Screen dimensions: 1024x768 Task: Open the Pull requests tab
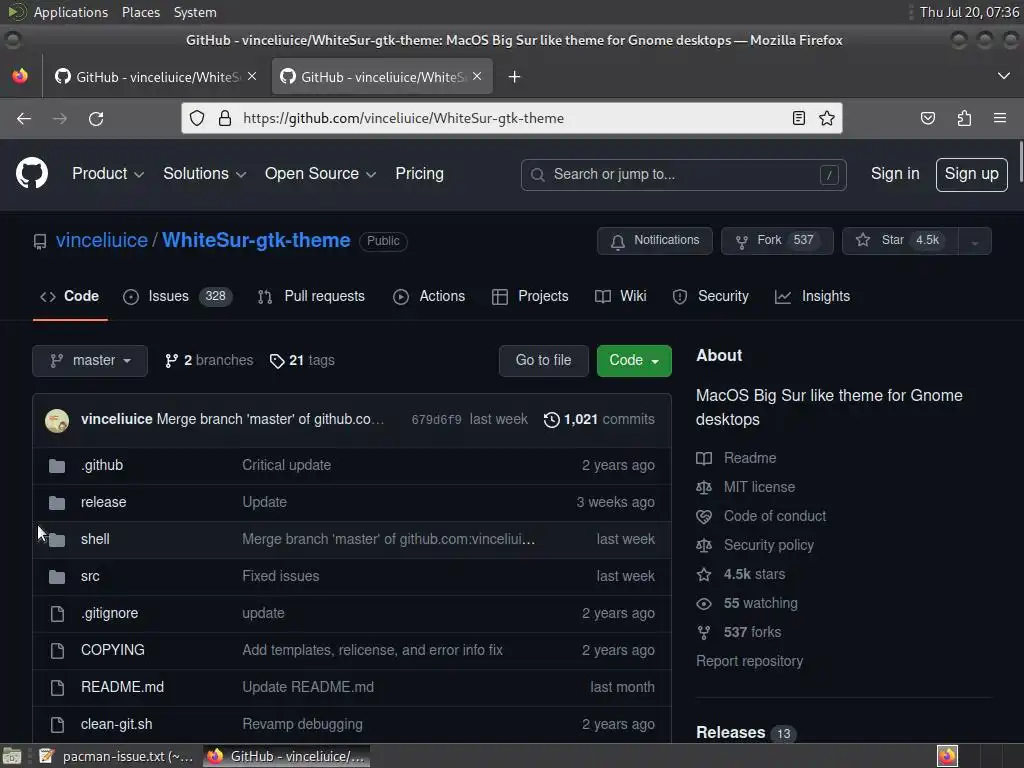tap(312, 296)
